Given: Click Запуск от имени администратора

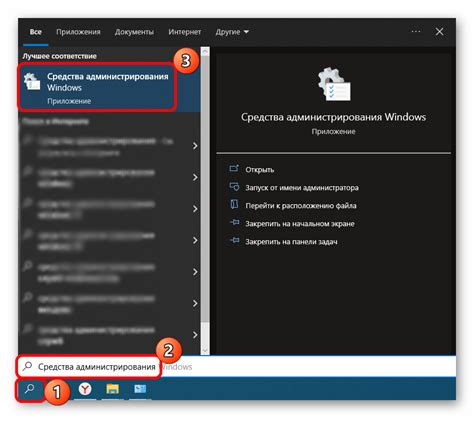Looking at the screenshot, I should (302, 188).
